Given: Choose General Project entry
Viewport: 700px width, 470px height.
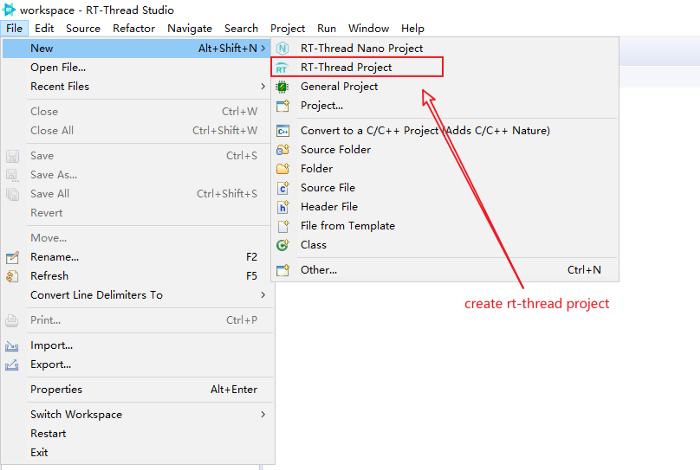Looking at the screenshot, I should (x=445, y=87).
